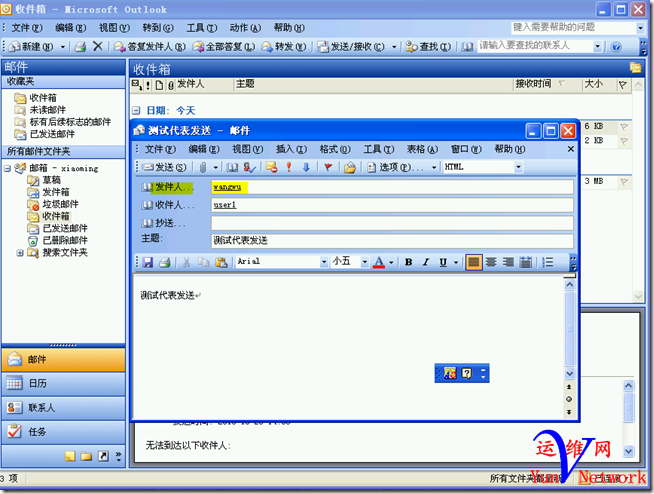Toggle Bold formatting
The image size is (654, 494).
tap(408, 262)
